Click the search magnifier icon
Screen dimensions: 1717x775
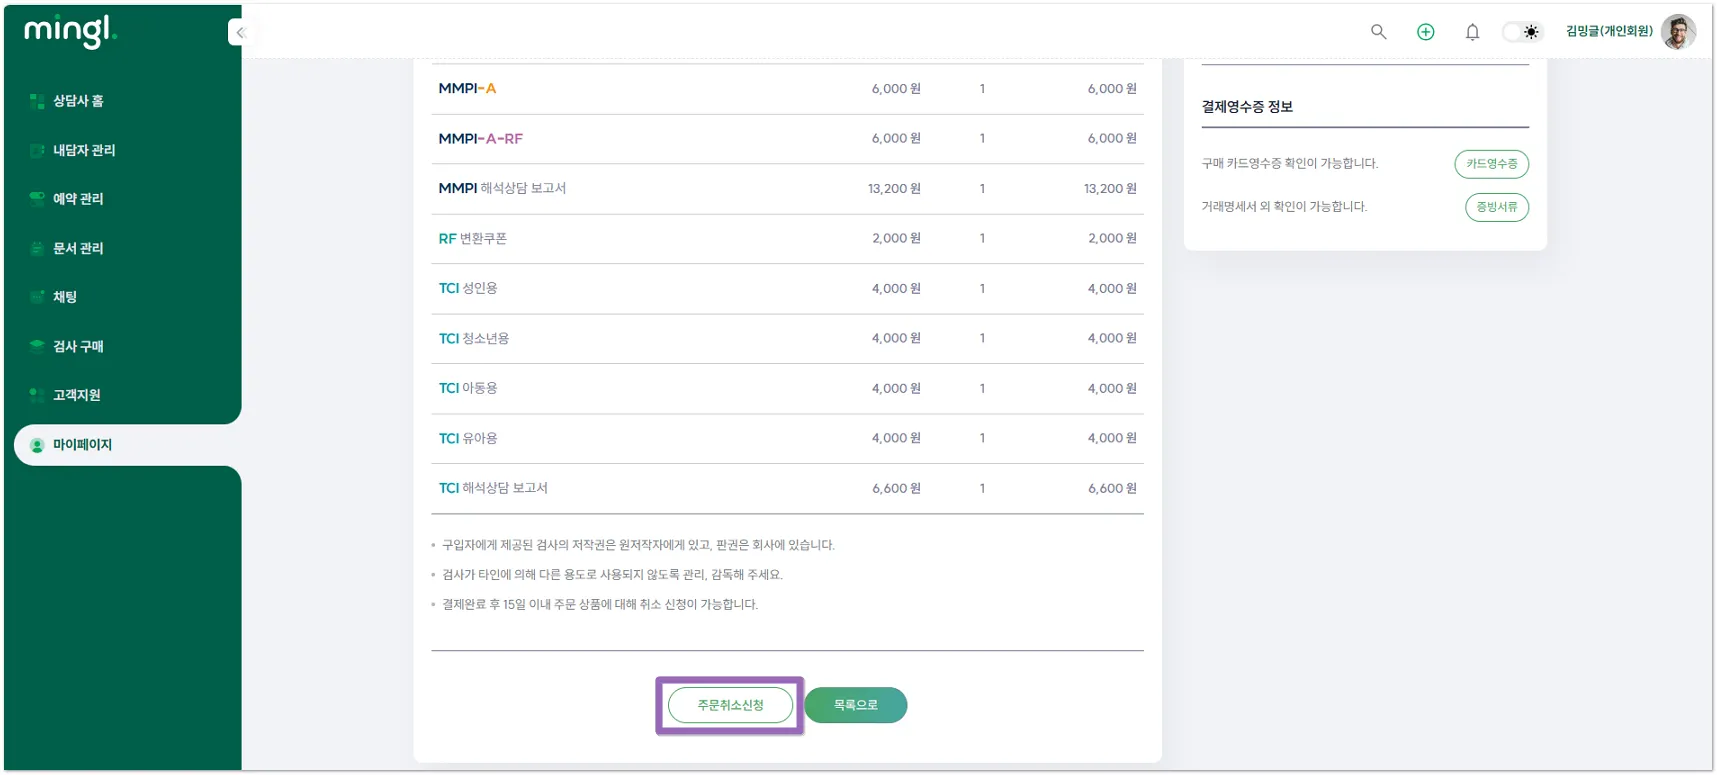pos(1378,32)
